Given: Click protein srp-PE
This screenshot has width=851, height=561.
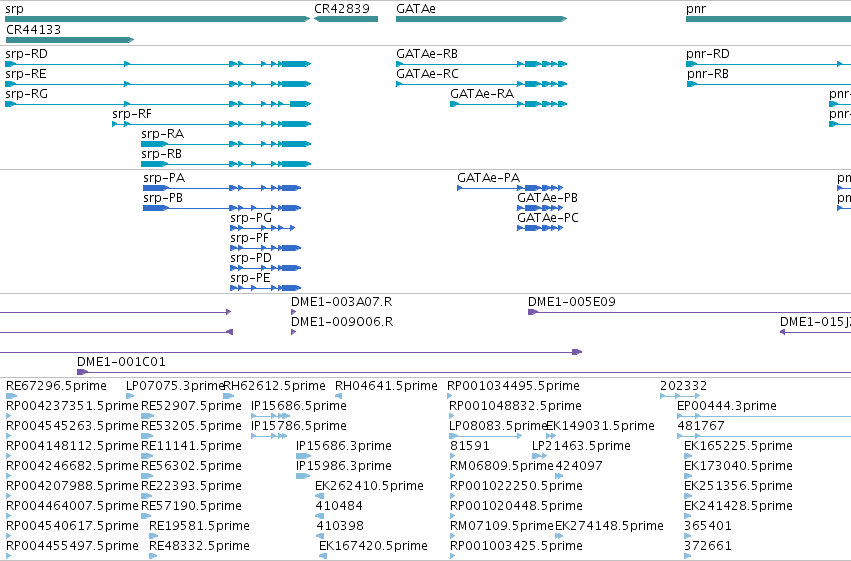Looking at the screenshot, I should (265, 288).
